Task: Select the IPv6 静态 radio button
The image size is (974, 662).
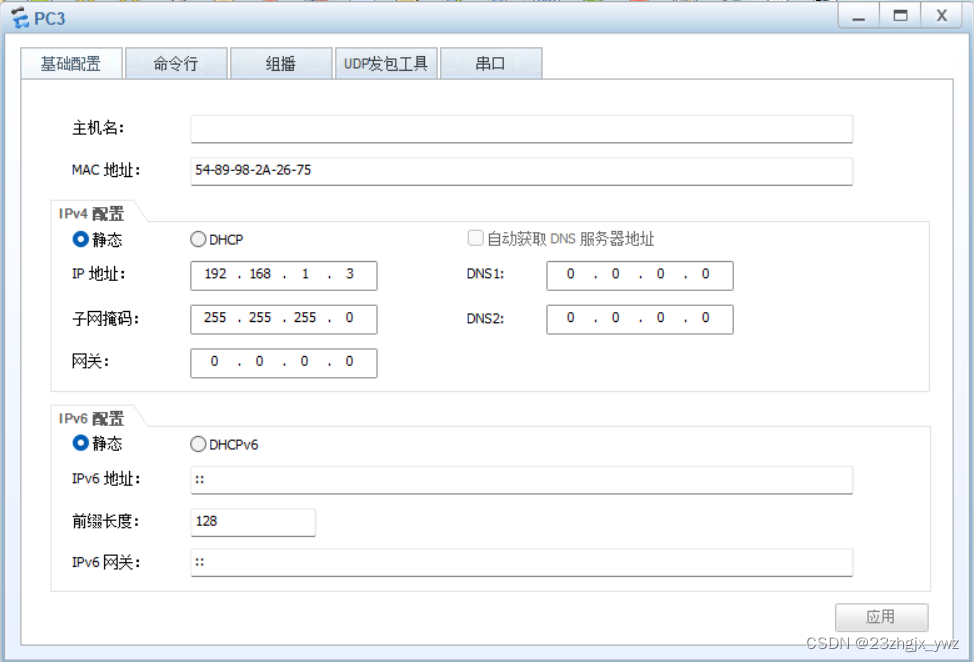Action: click(x=80, y=443)
